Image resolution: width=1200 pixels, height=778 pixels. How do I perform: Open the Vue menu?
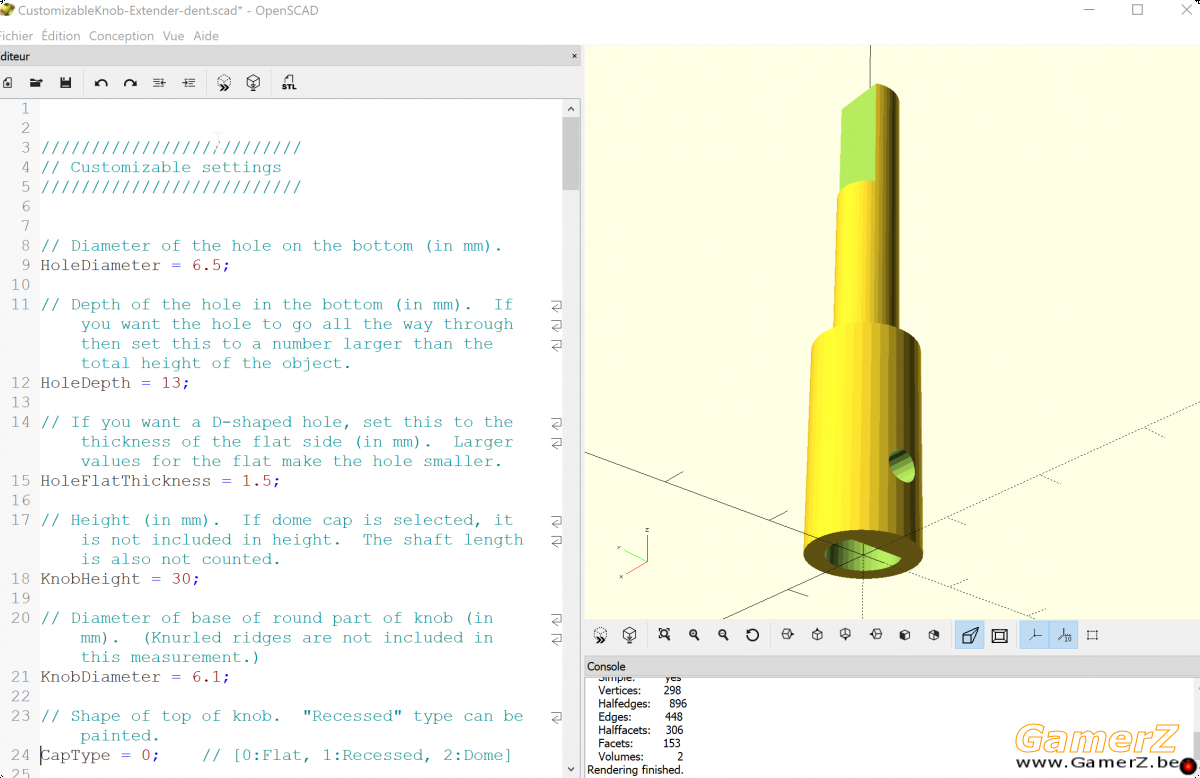[173, 36]
